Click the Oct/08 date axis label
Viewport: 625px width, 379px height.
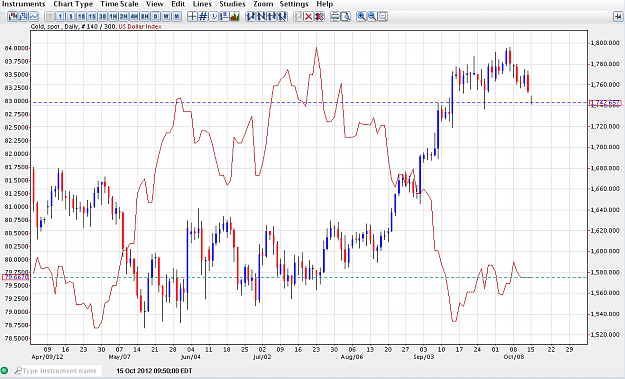coord(513,357)
